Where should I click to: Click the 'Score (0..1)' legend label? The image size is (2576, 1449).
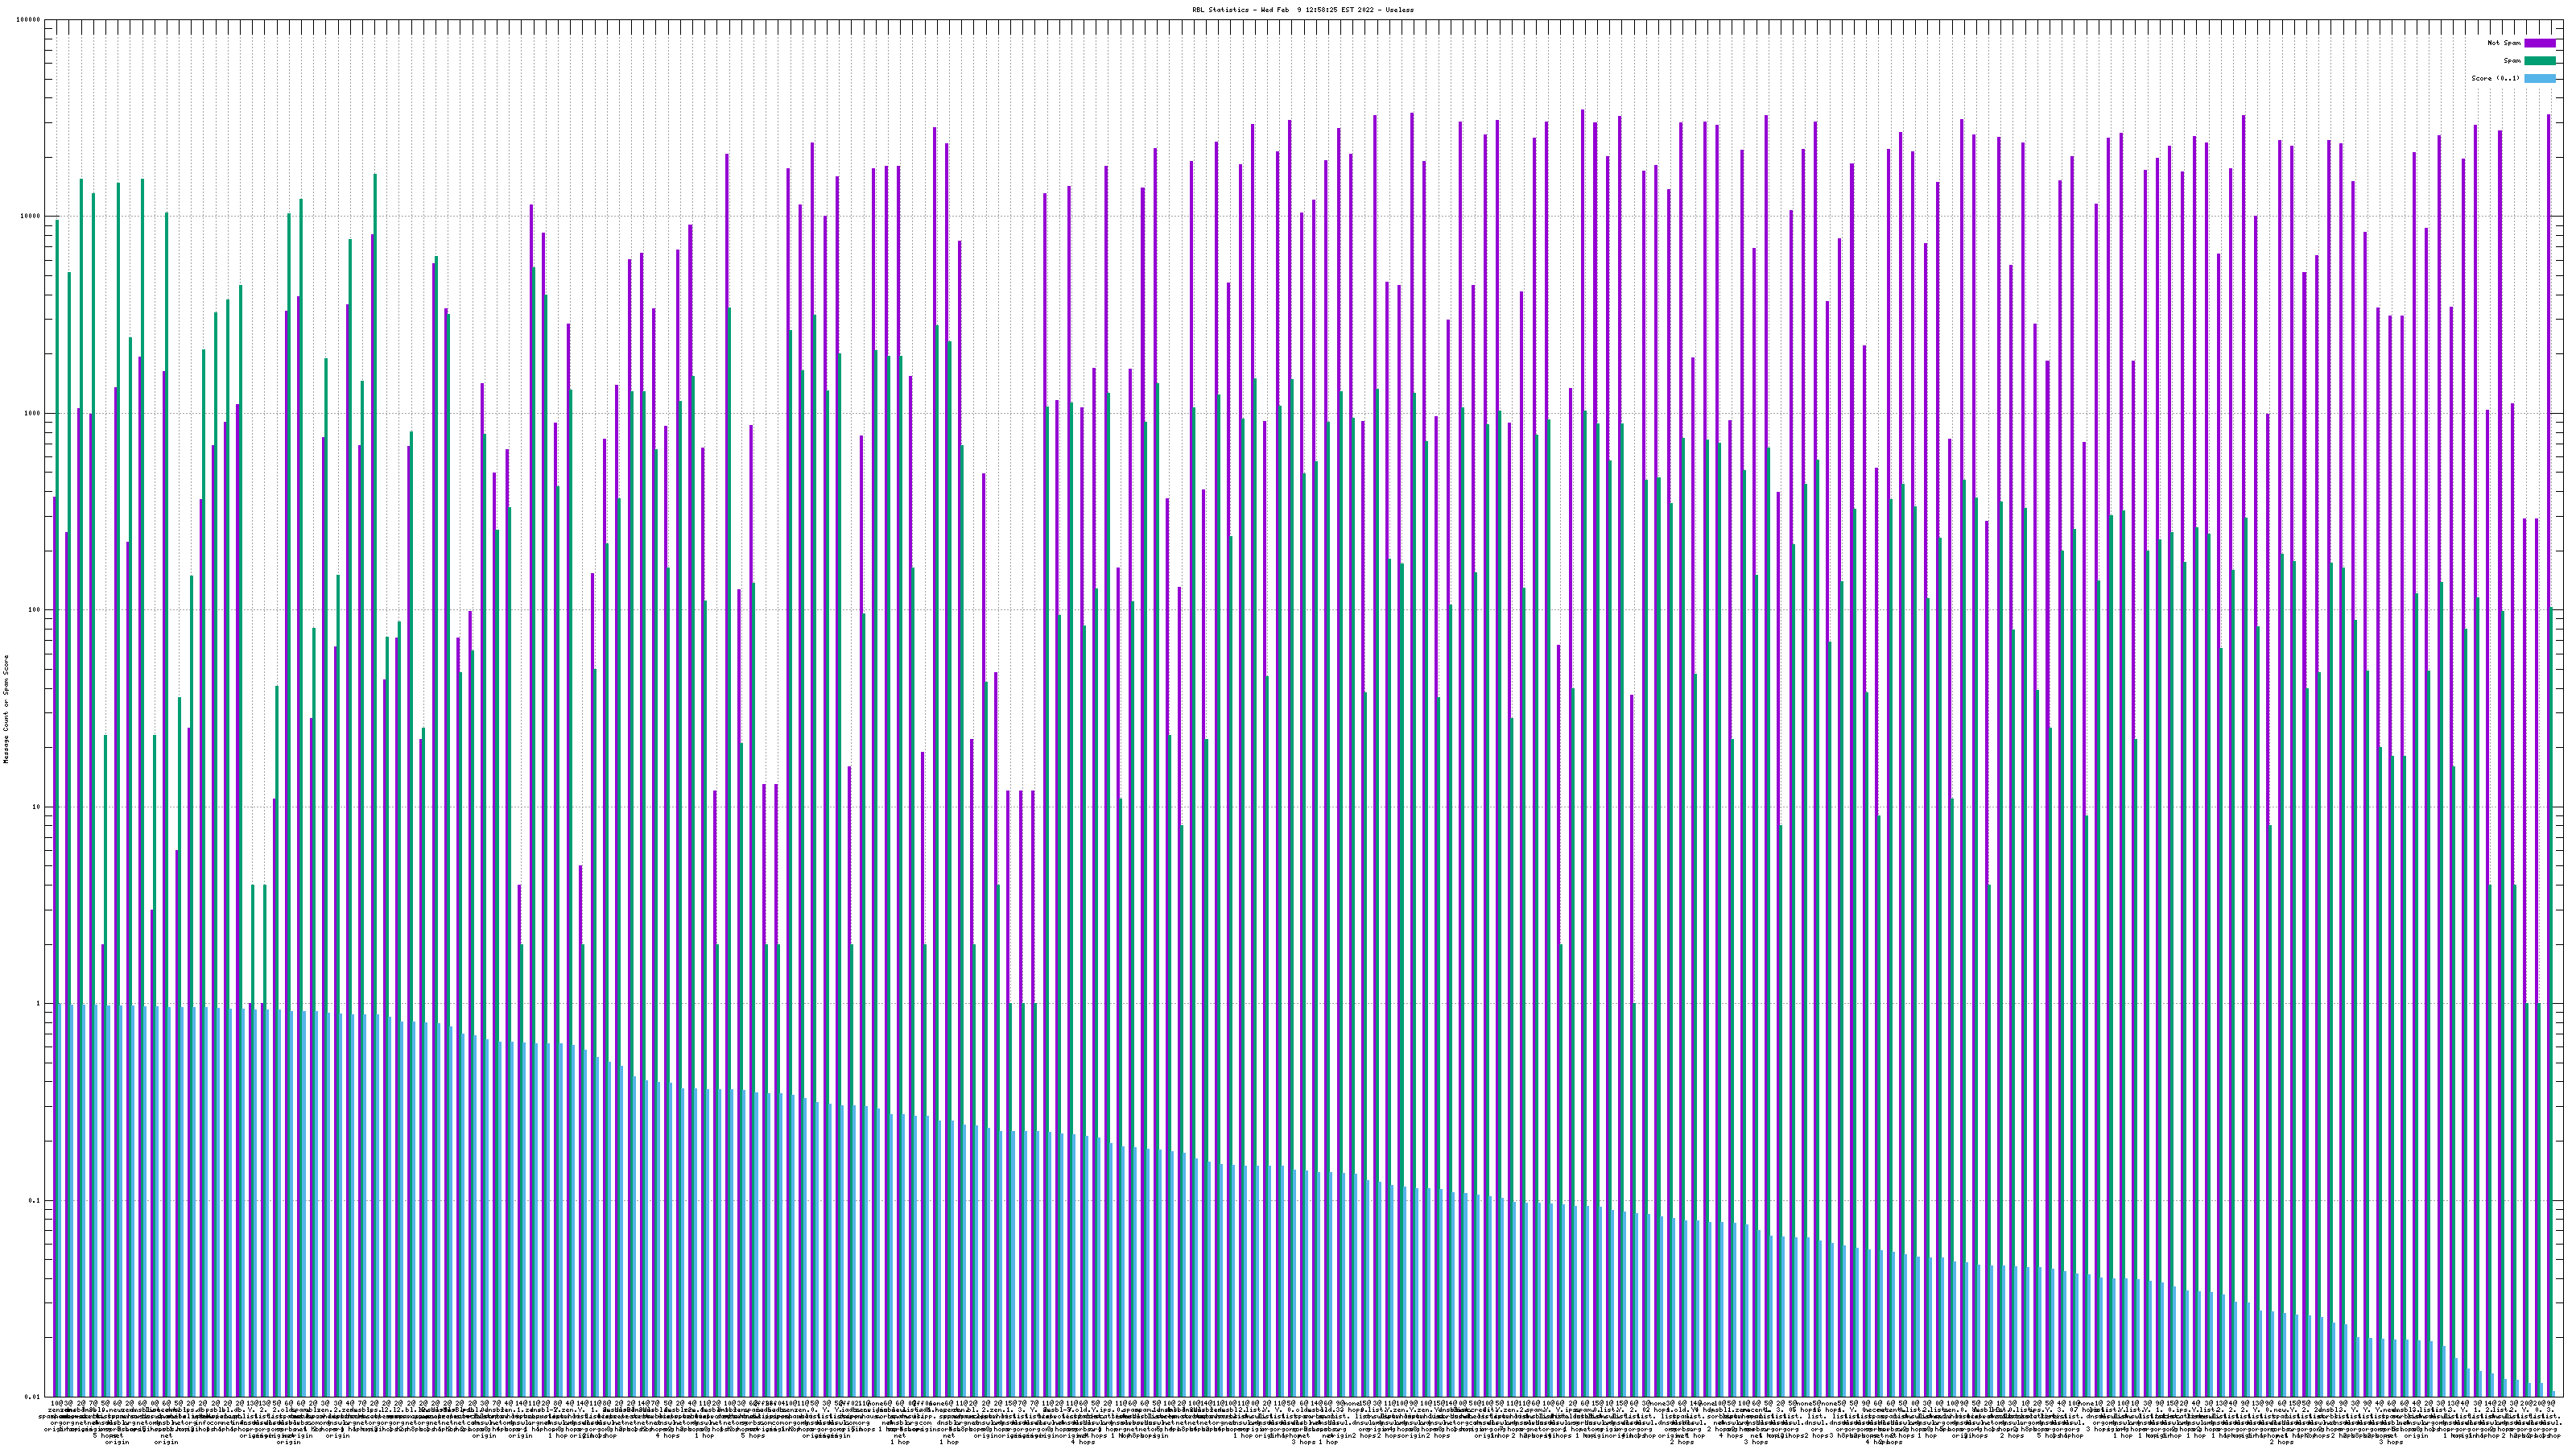click(x=2496, y=78)
